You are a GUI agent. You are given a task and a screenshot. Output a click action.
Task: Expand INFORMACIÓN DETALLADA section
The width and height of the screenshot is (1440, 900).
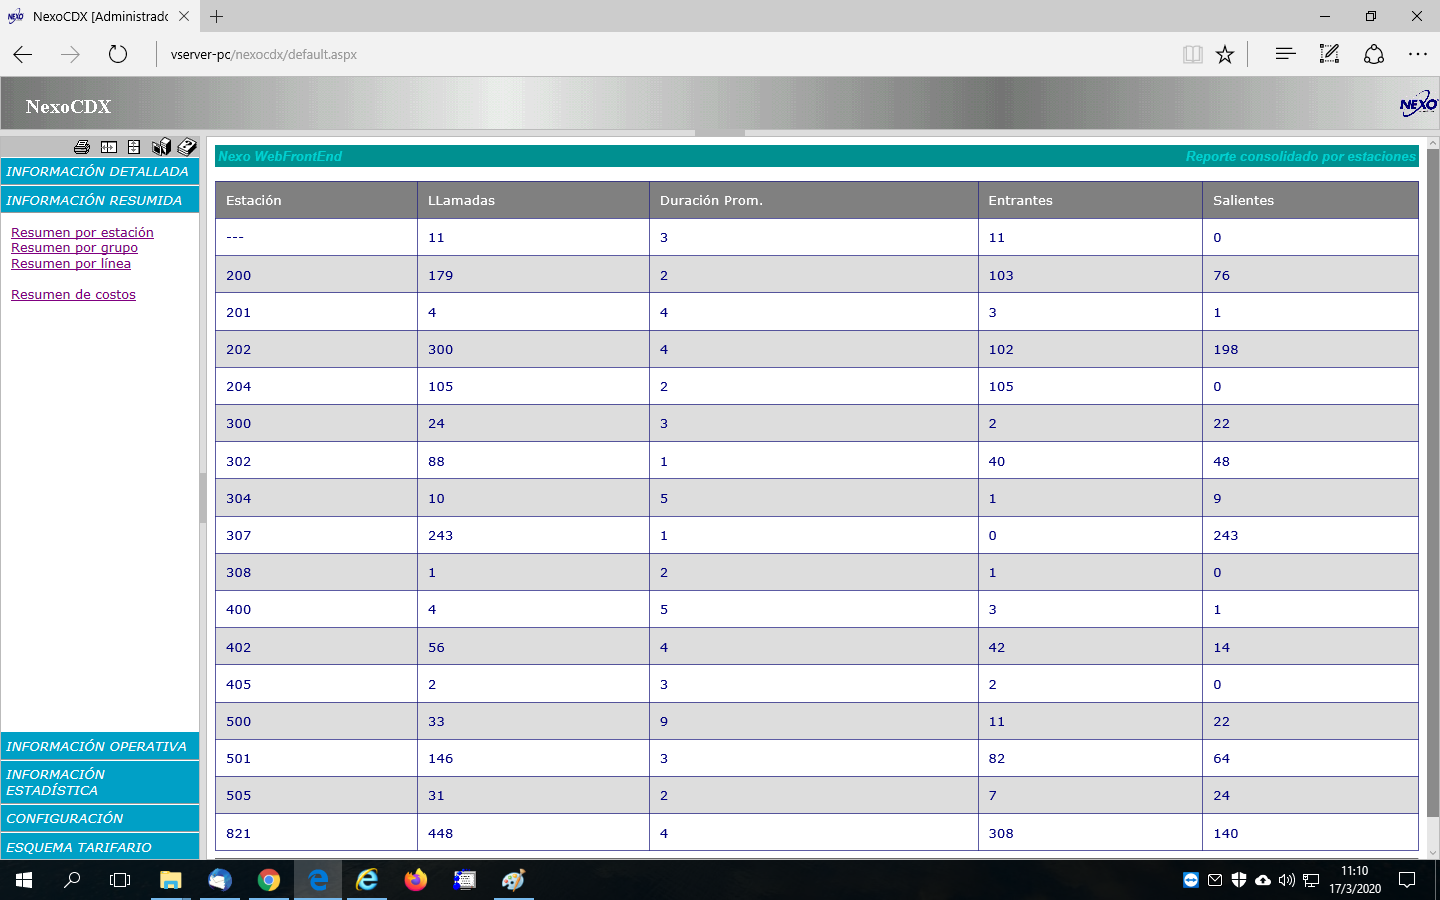[100, 171]
